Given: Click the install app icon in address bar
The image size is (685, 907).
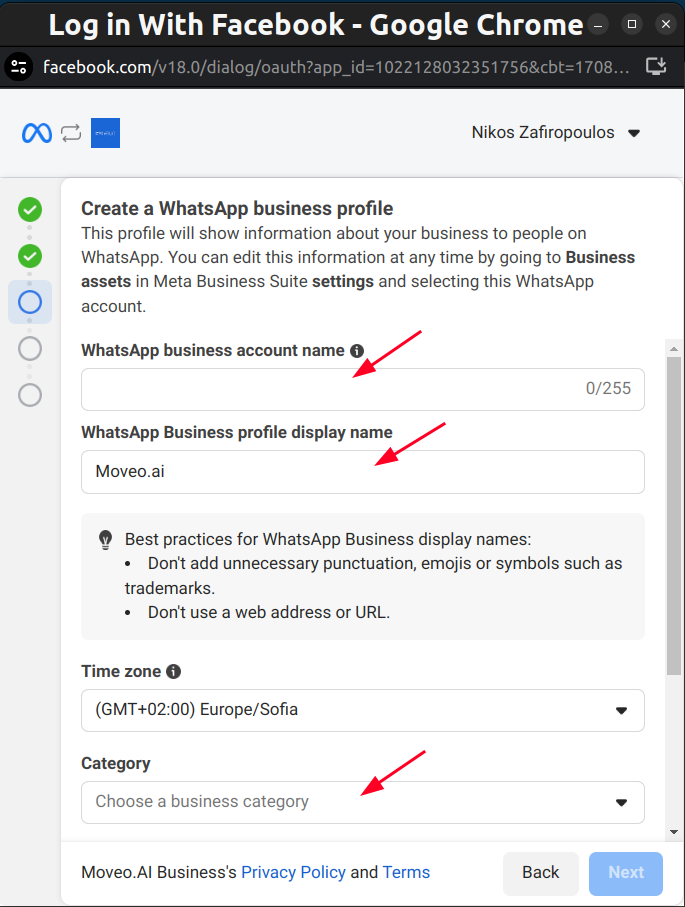Looking at the screenshot, I should pyautogui.click(x=656, y=67).
